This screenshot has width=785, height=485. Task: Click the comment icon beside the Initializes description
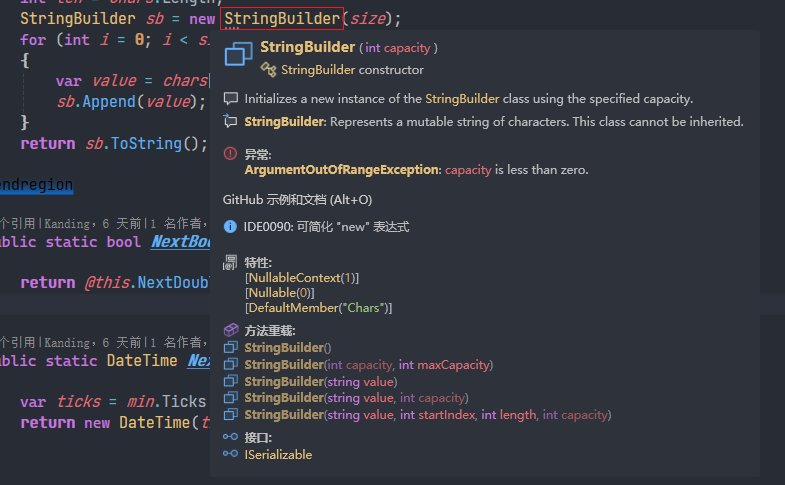coord(231,99)
